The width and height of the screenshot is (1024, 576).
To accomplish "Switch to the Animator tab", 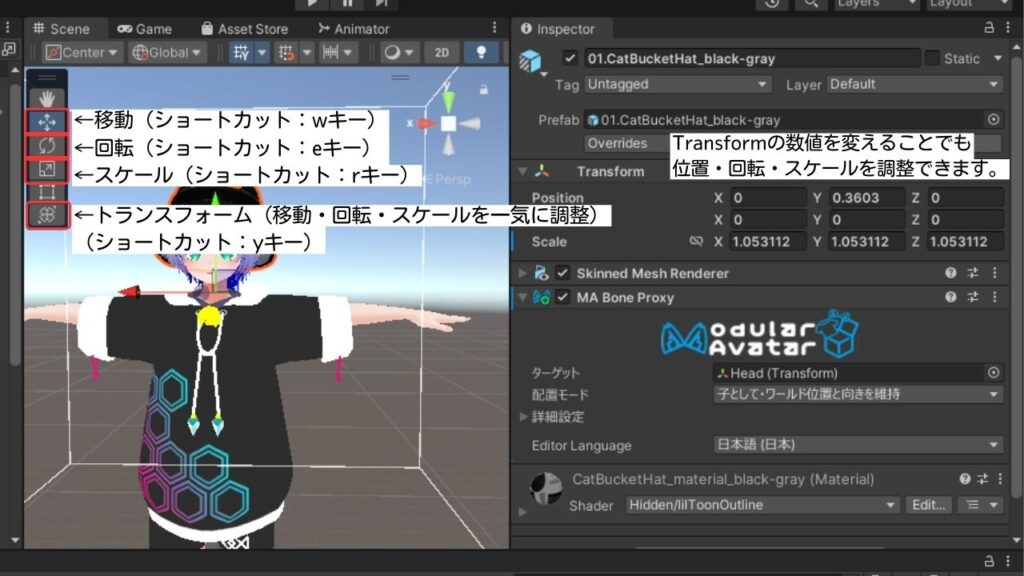I will [353, 29].
